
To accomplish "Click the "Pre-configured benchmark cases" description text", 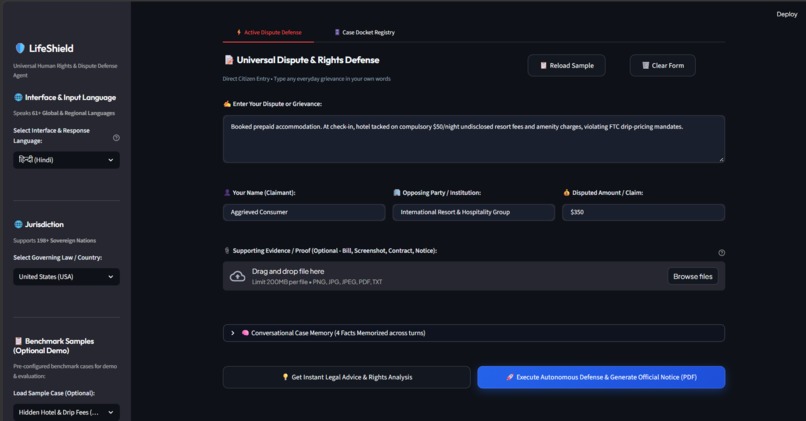I will (x=65, y=371).
